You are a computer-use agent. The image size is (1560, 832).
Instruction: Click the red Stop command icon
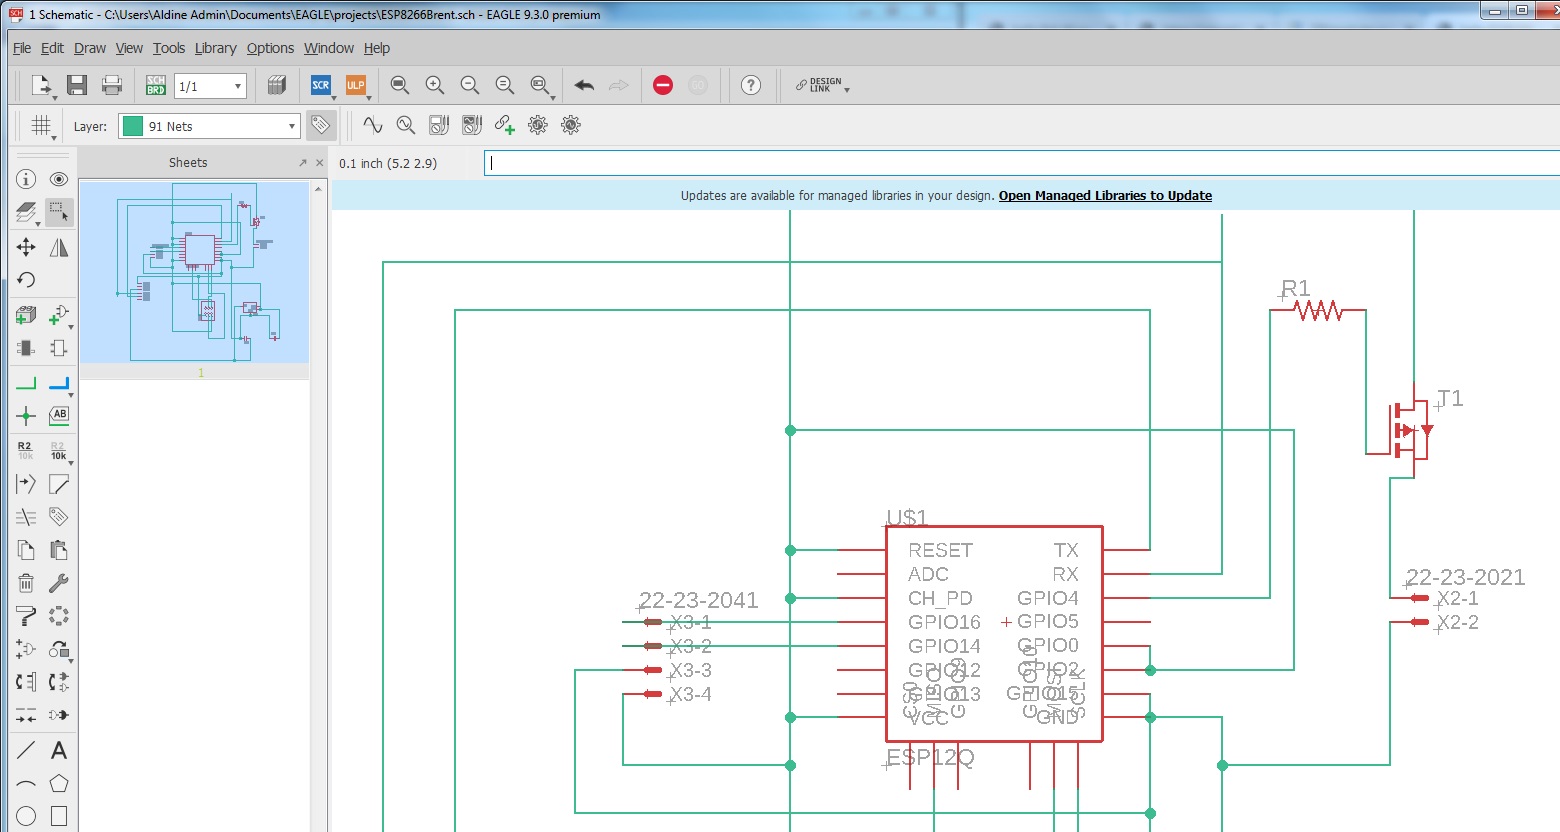(663, 86)
